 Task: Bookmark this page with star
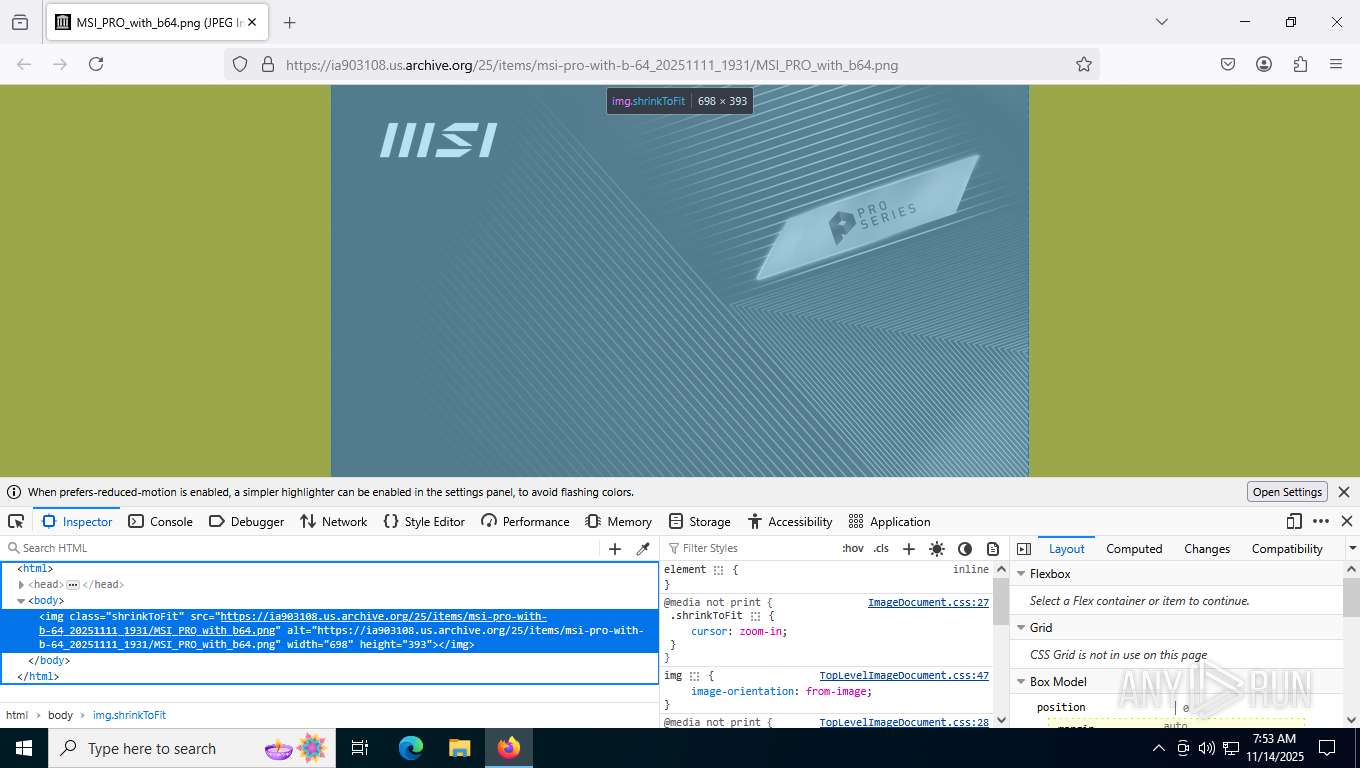1084,64
